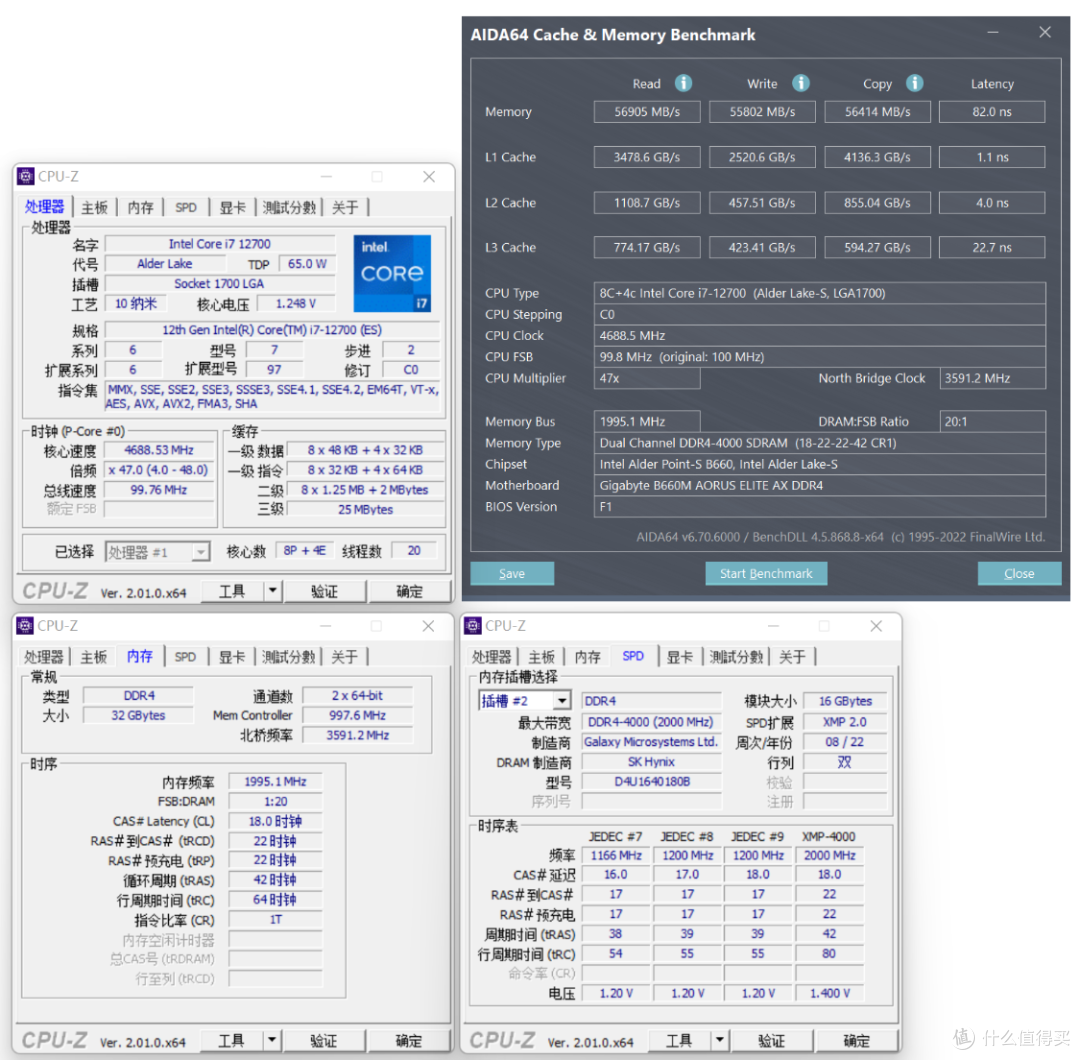Click module size 16 GBytes
1080x1060 pixels.
coord(845,701)
